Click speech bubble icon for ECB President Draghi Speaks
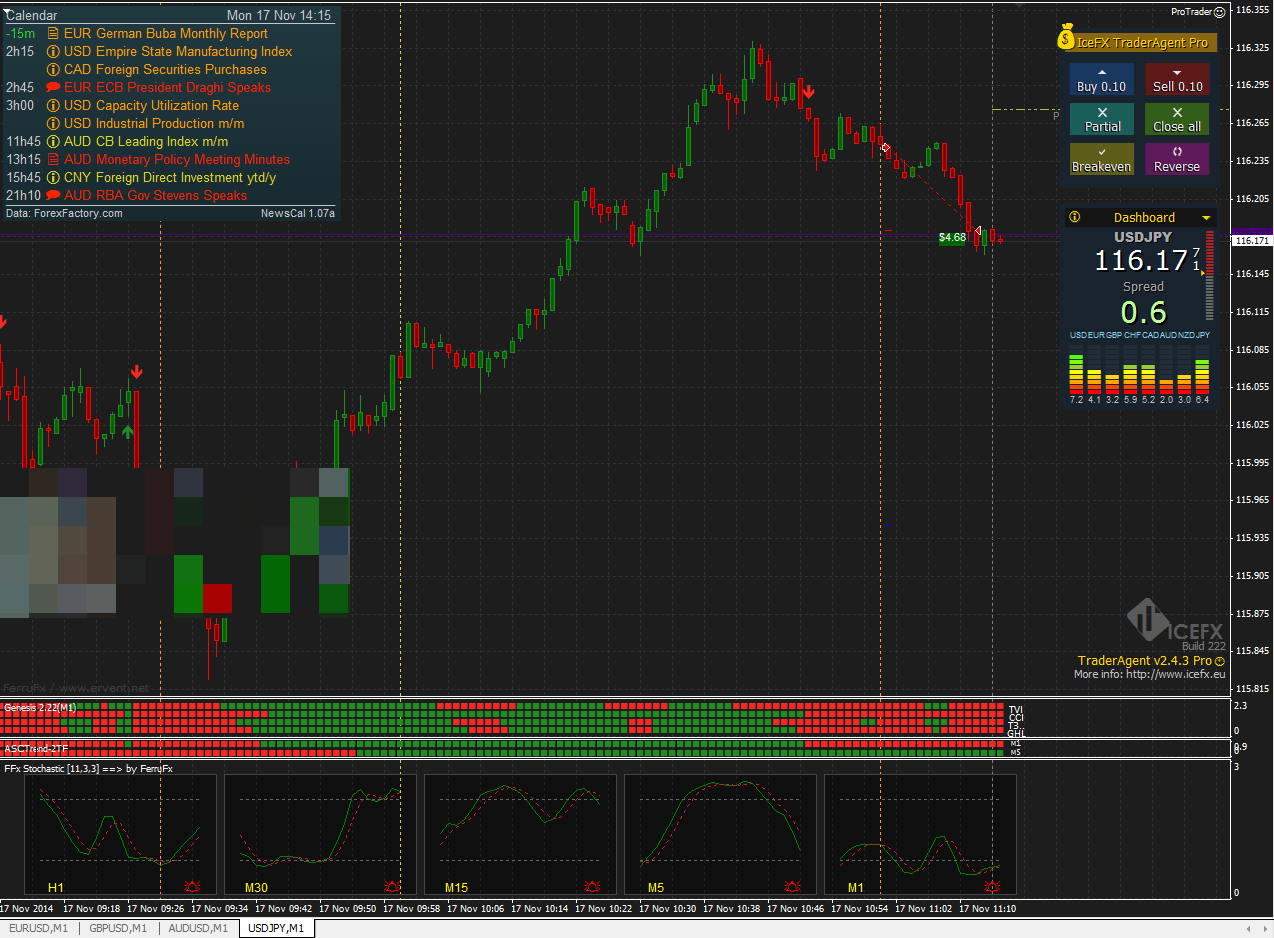Image resolution: width=1274 pixels, height=938 pixels. click(x=53, y=87)
